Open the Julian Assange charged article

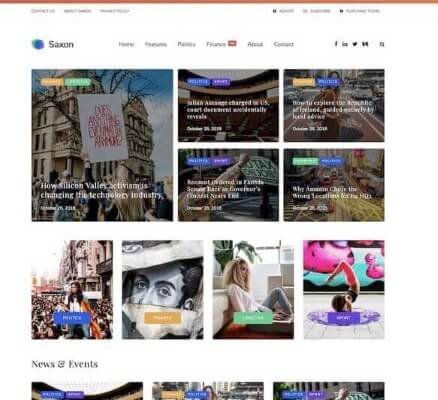point(228,110)
